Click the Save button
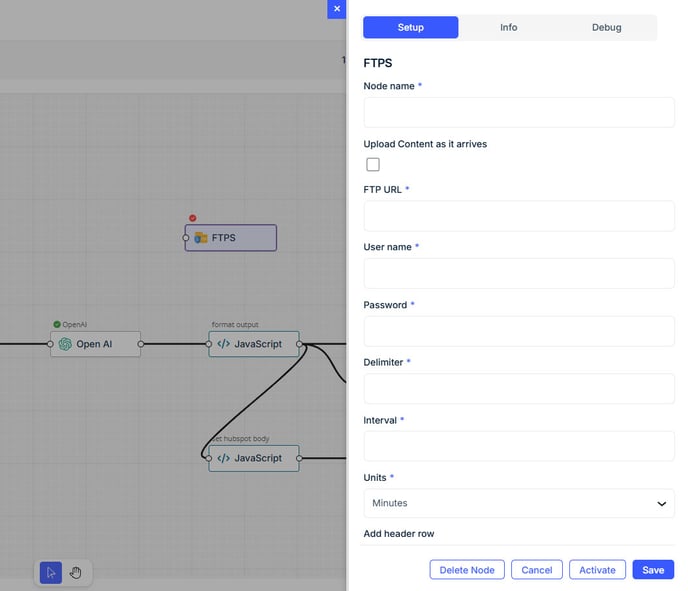 (x=653, y=570)
